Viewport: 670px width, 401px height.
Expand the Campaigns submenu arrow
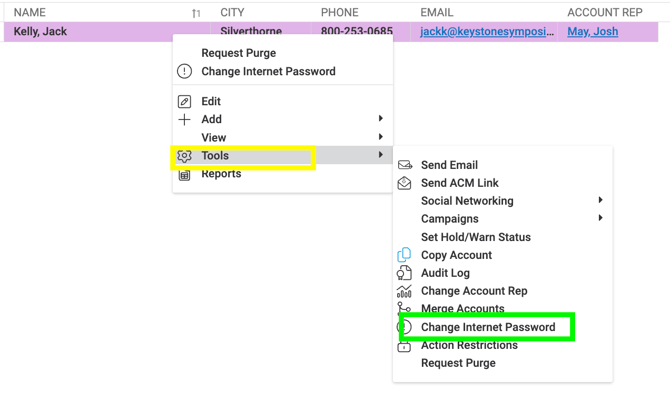(600, 219)
